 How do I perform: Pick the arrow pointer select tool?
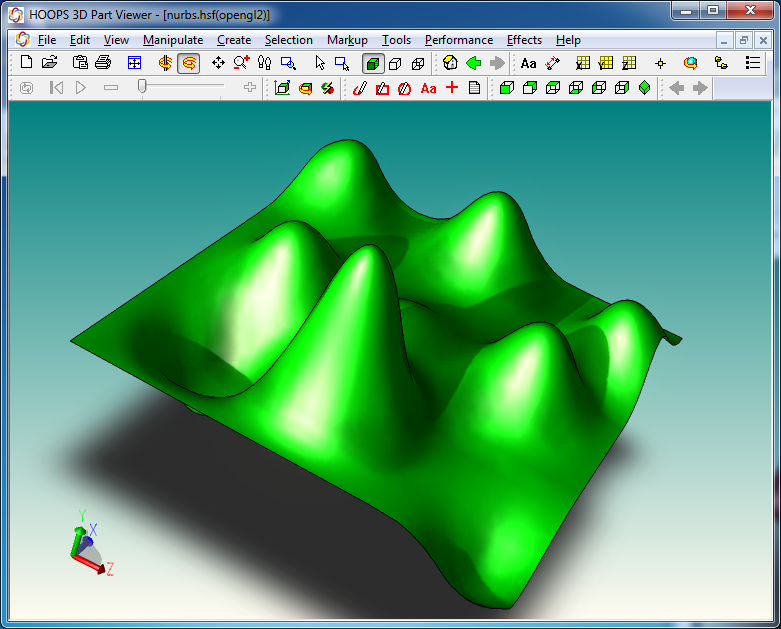[320, 63]
